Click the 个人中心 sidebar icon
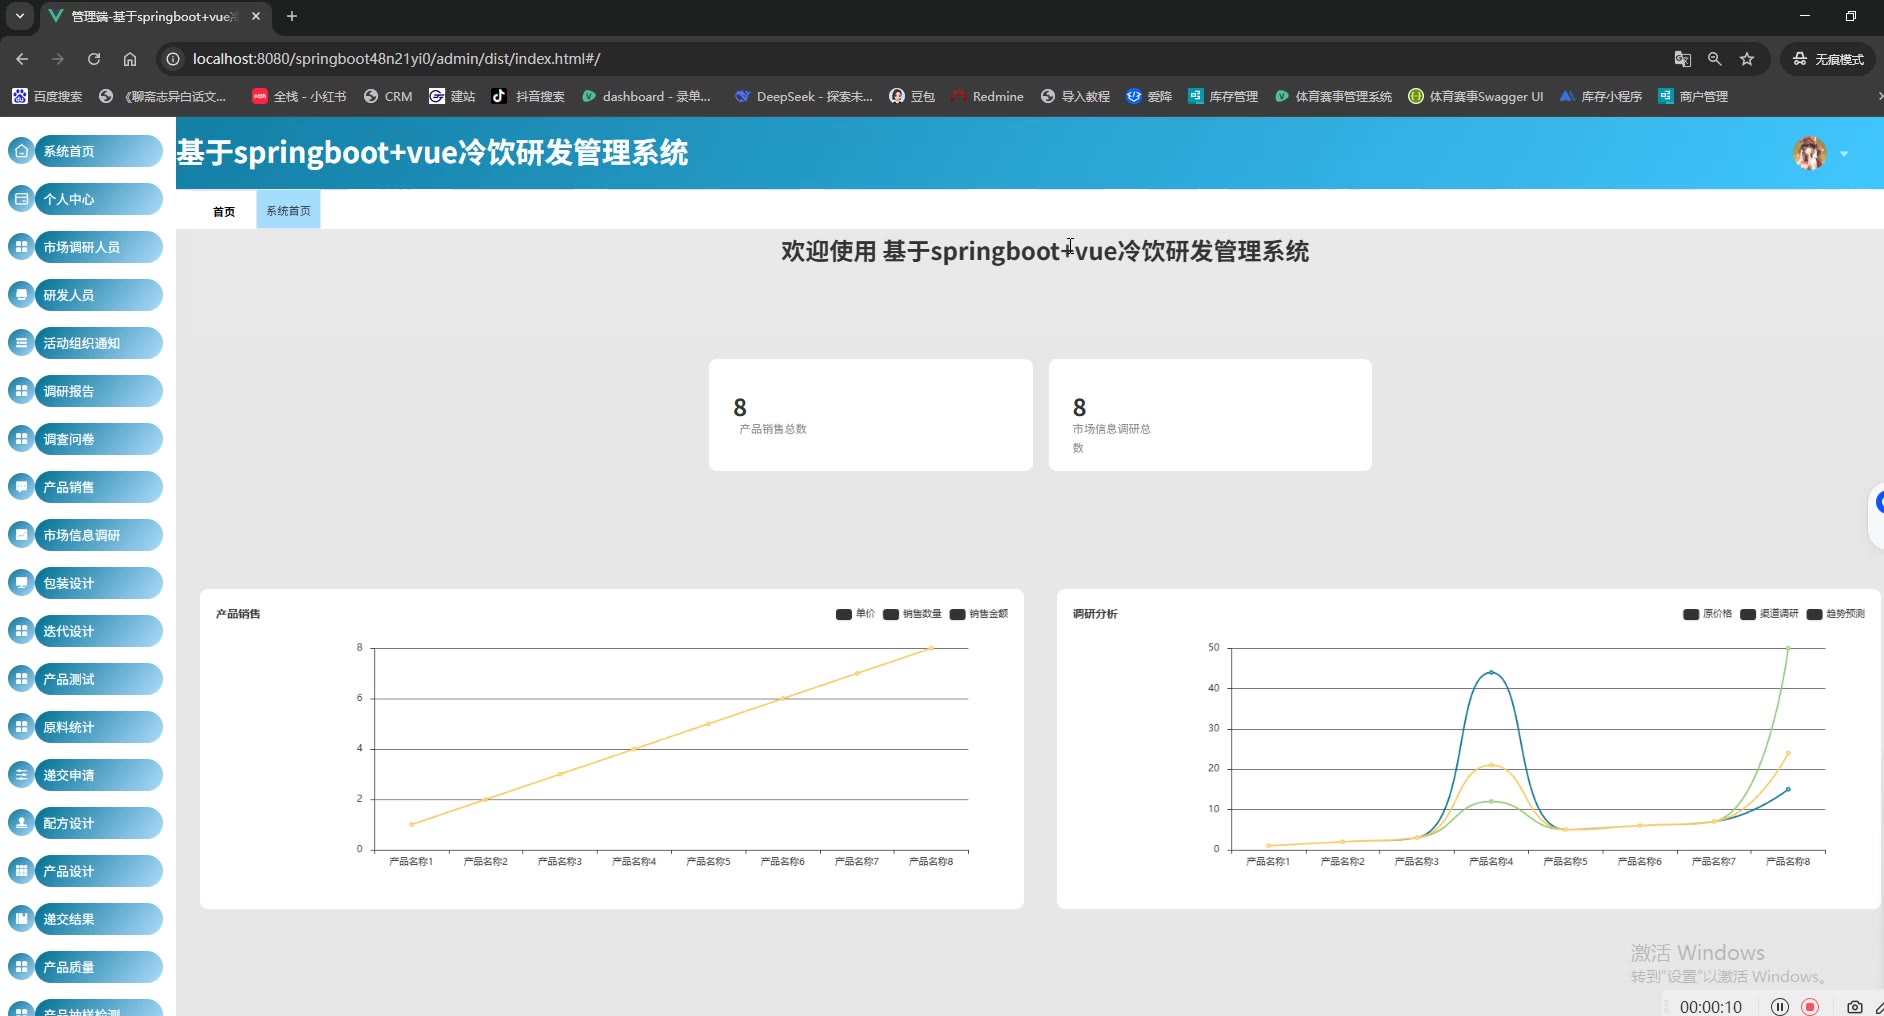Image resolution: width=1884 pixels, height=1016 pixels. 21,199
